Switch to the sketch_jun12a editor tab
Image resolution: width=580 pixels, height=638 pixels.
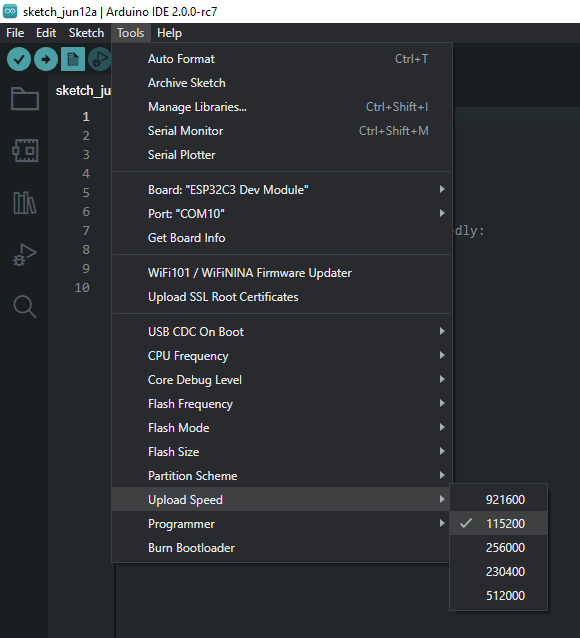pos(83,91)
